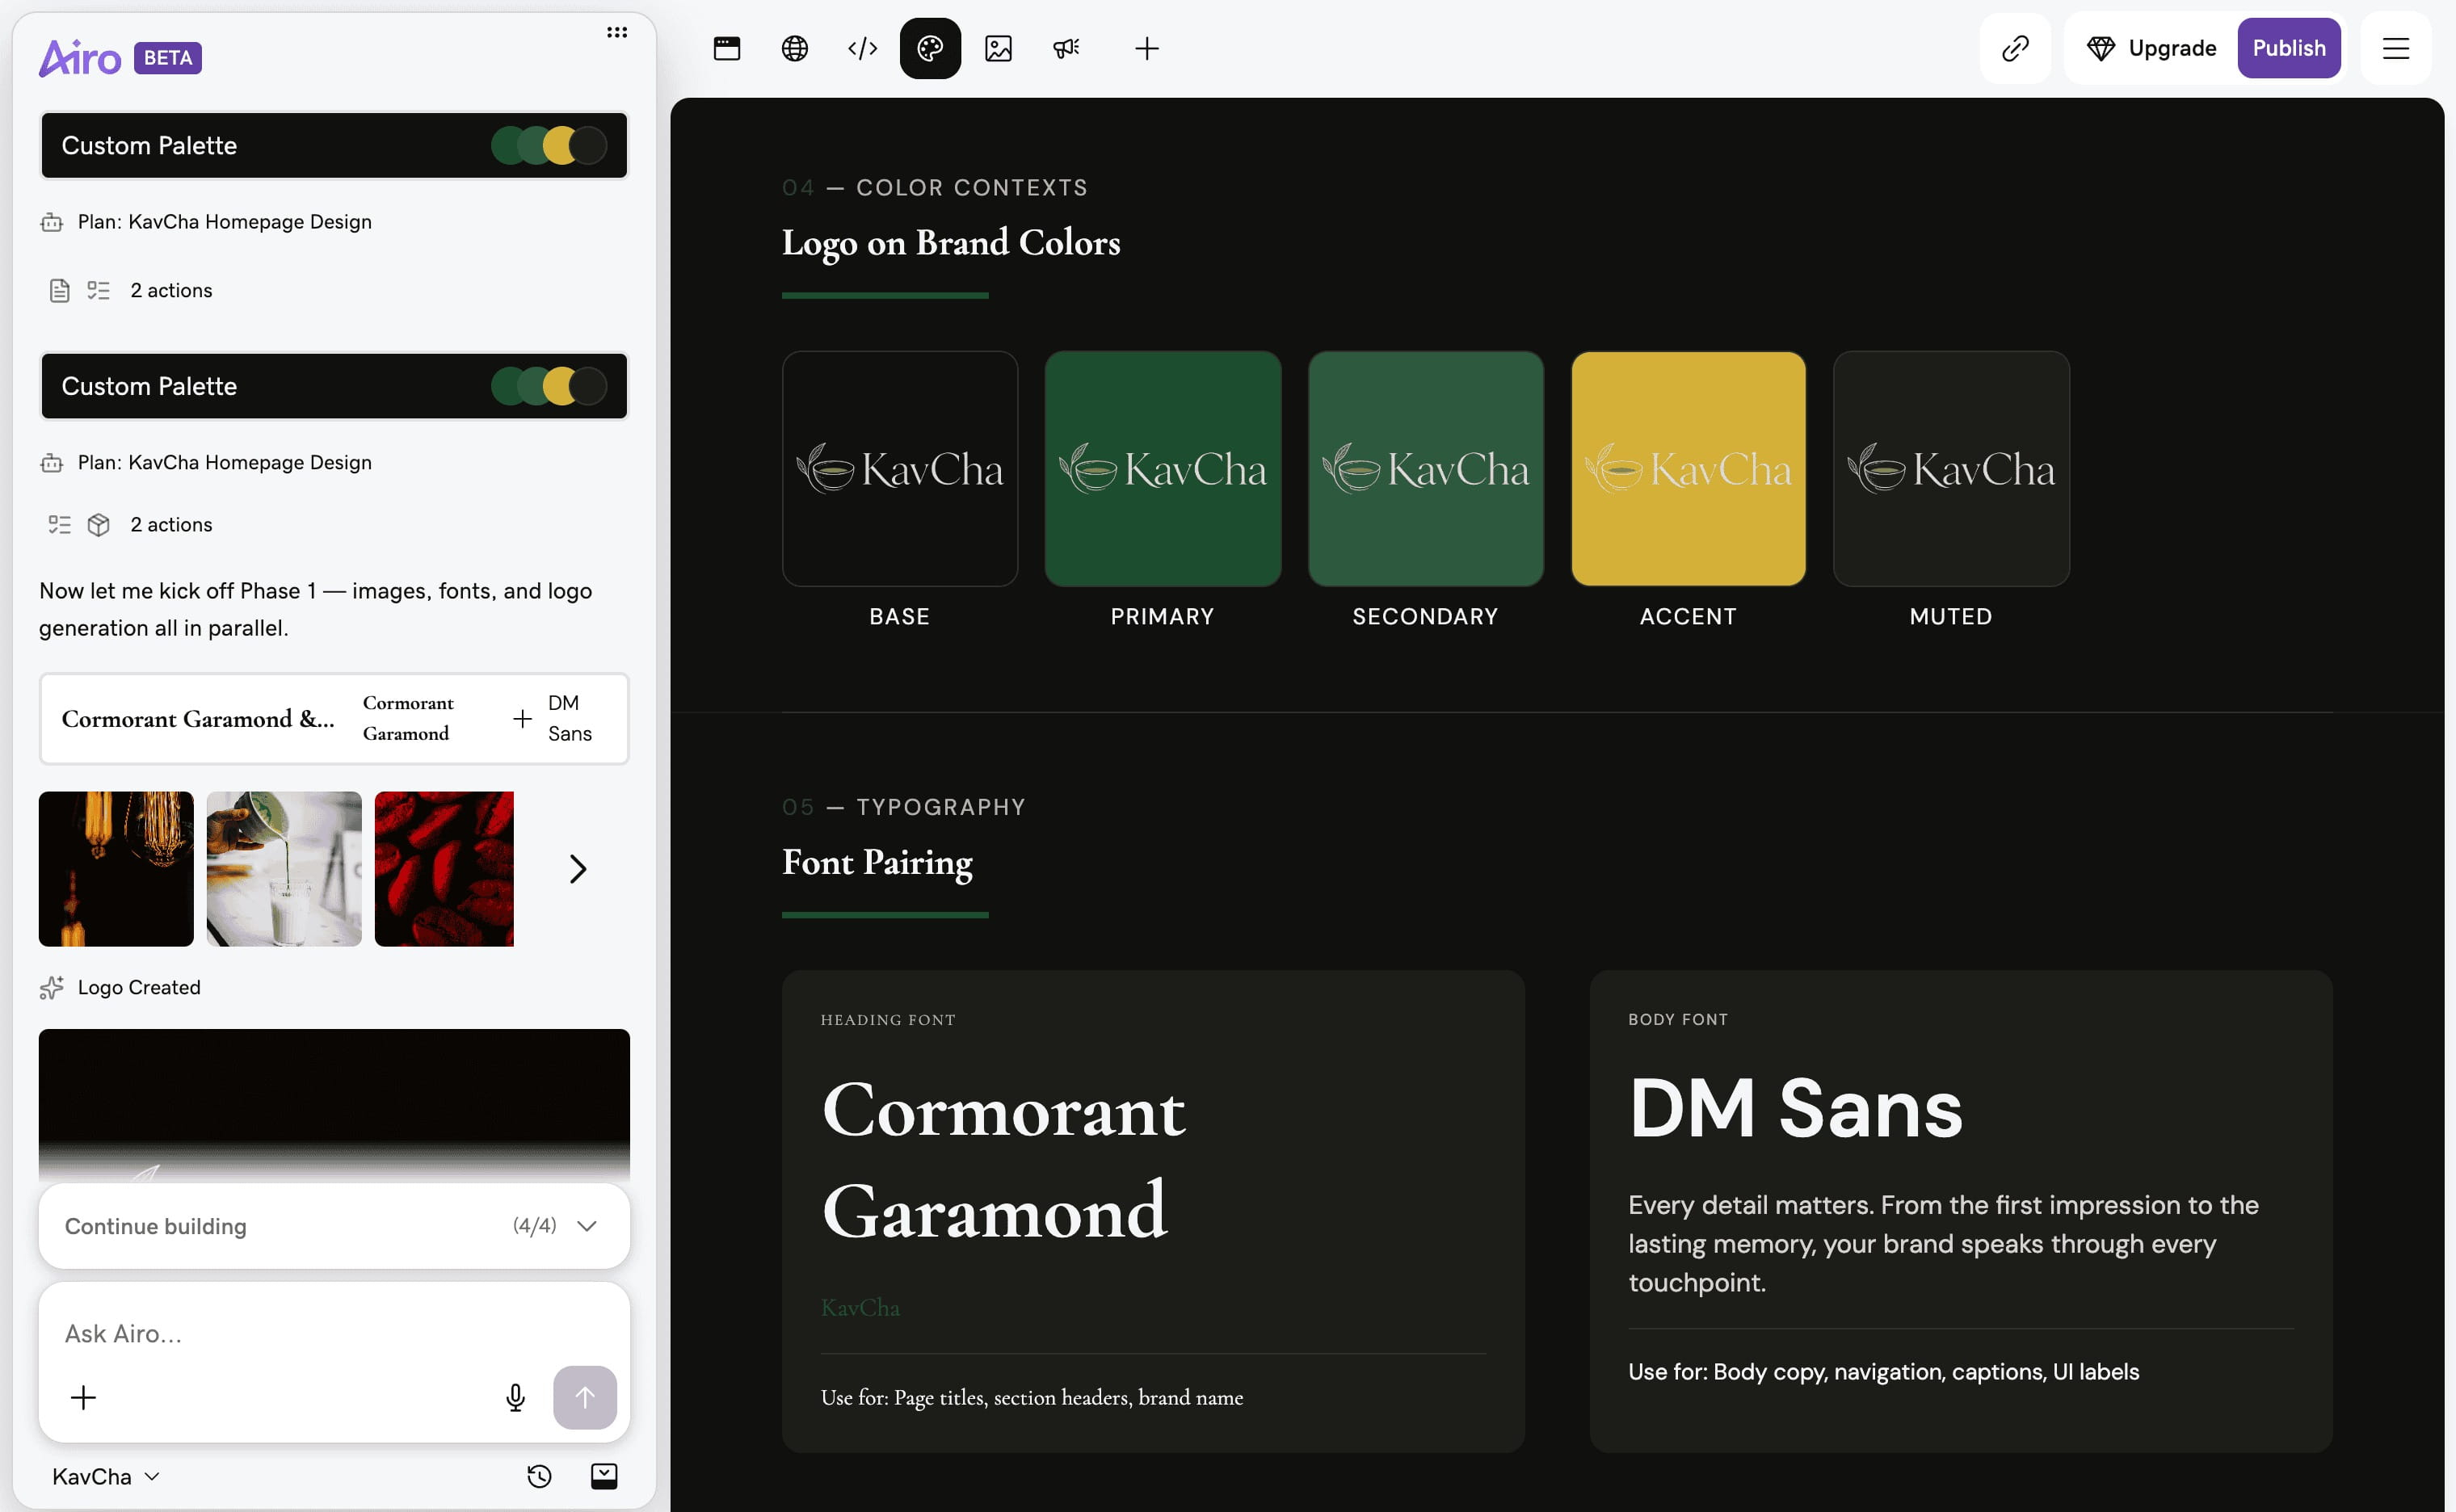Click the cube icon beside second 2 actions
Image resolution: width=2456 pixels, height=1512 pixels.
pos(98,525)
